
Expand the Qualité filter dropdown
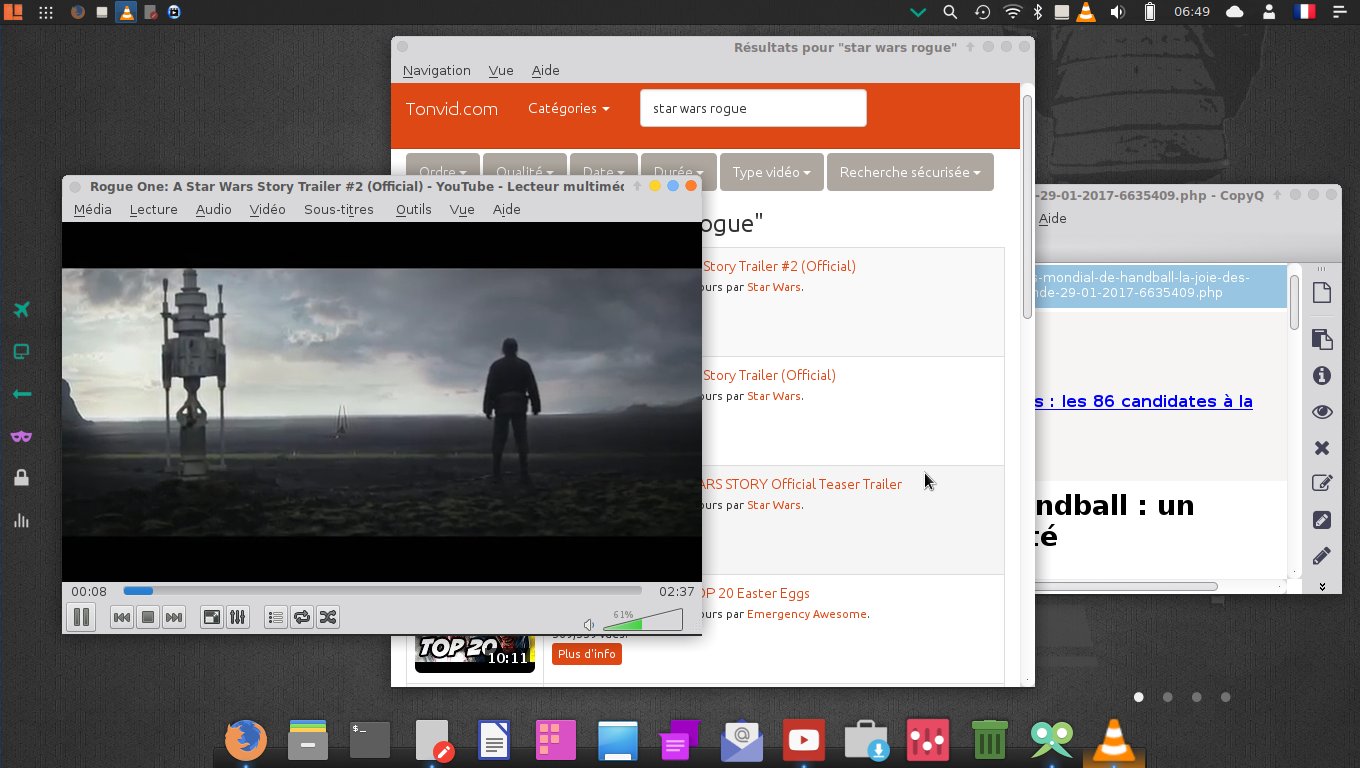click(x=525, y=172)
